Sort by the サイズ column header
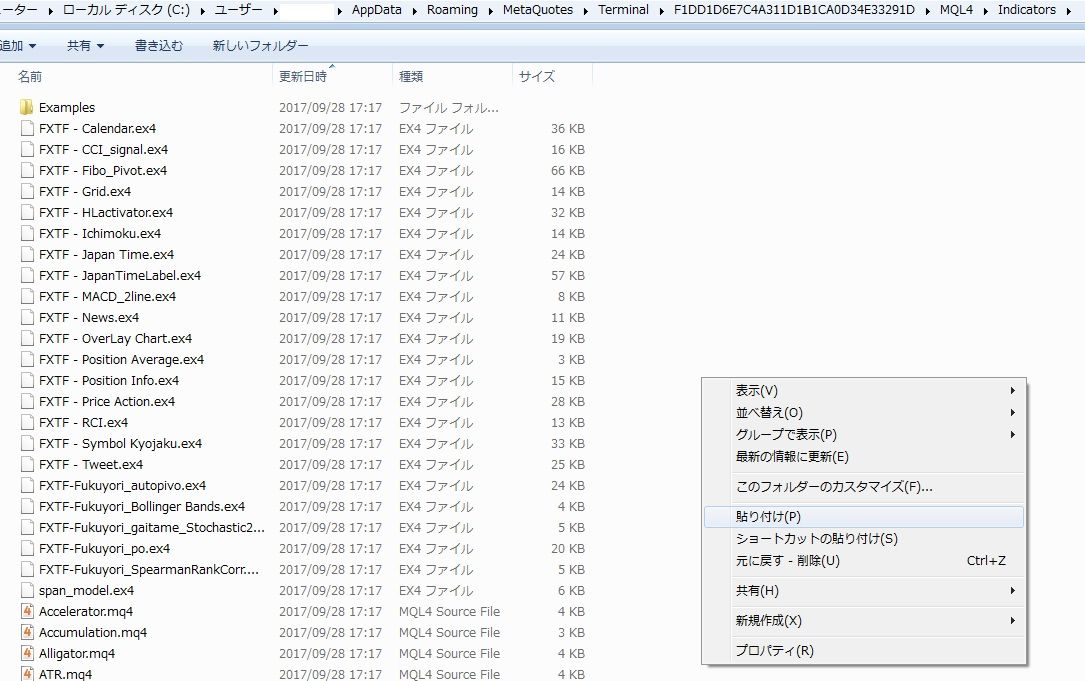This screenshot has height=681, width=1085. pos(552,76)
